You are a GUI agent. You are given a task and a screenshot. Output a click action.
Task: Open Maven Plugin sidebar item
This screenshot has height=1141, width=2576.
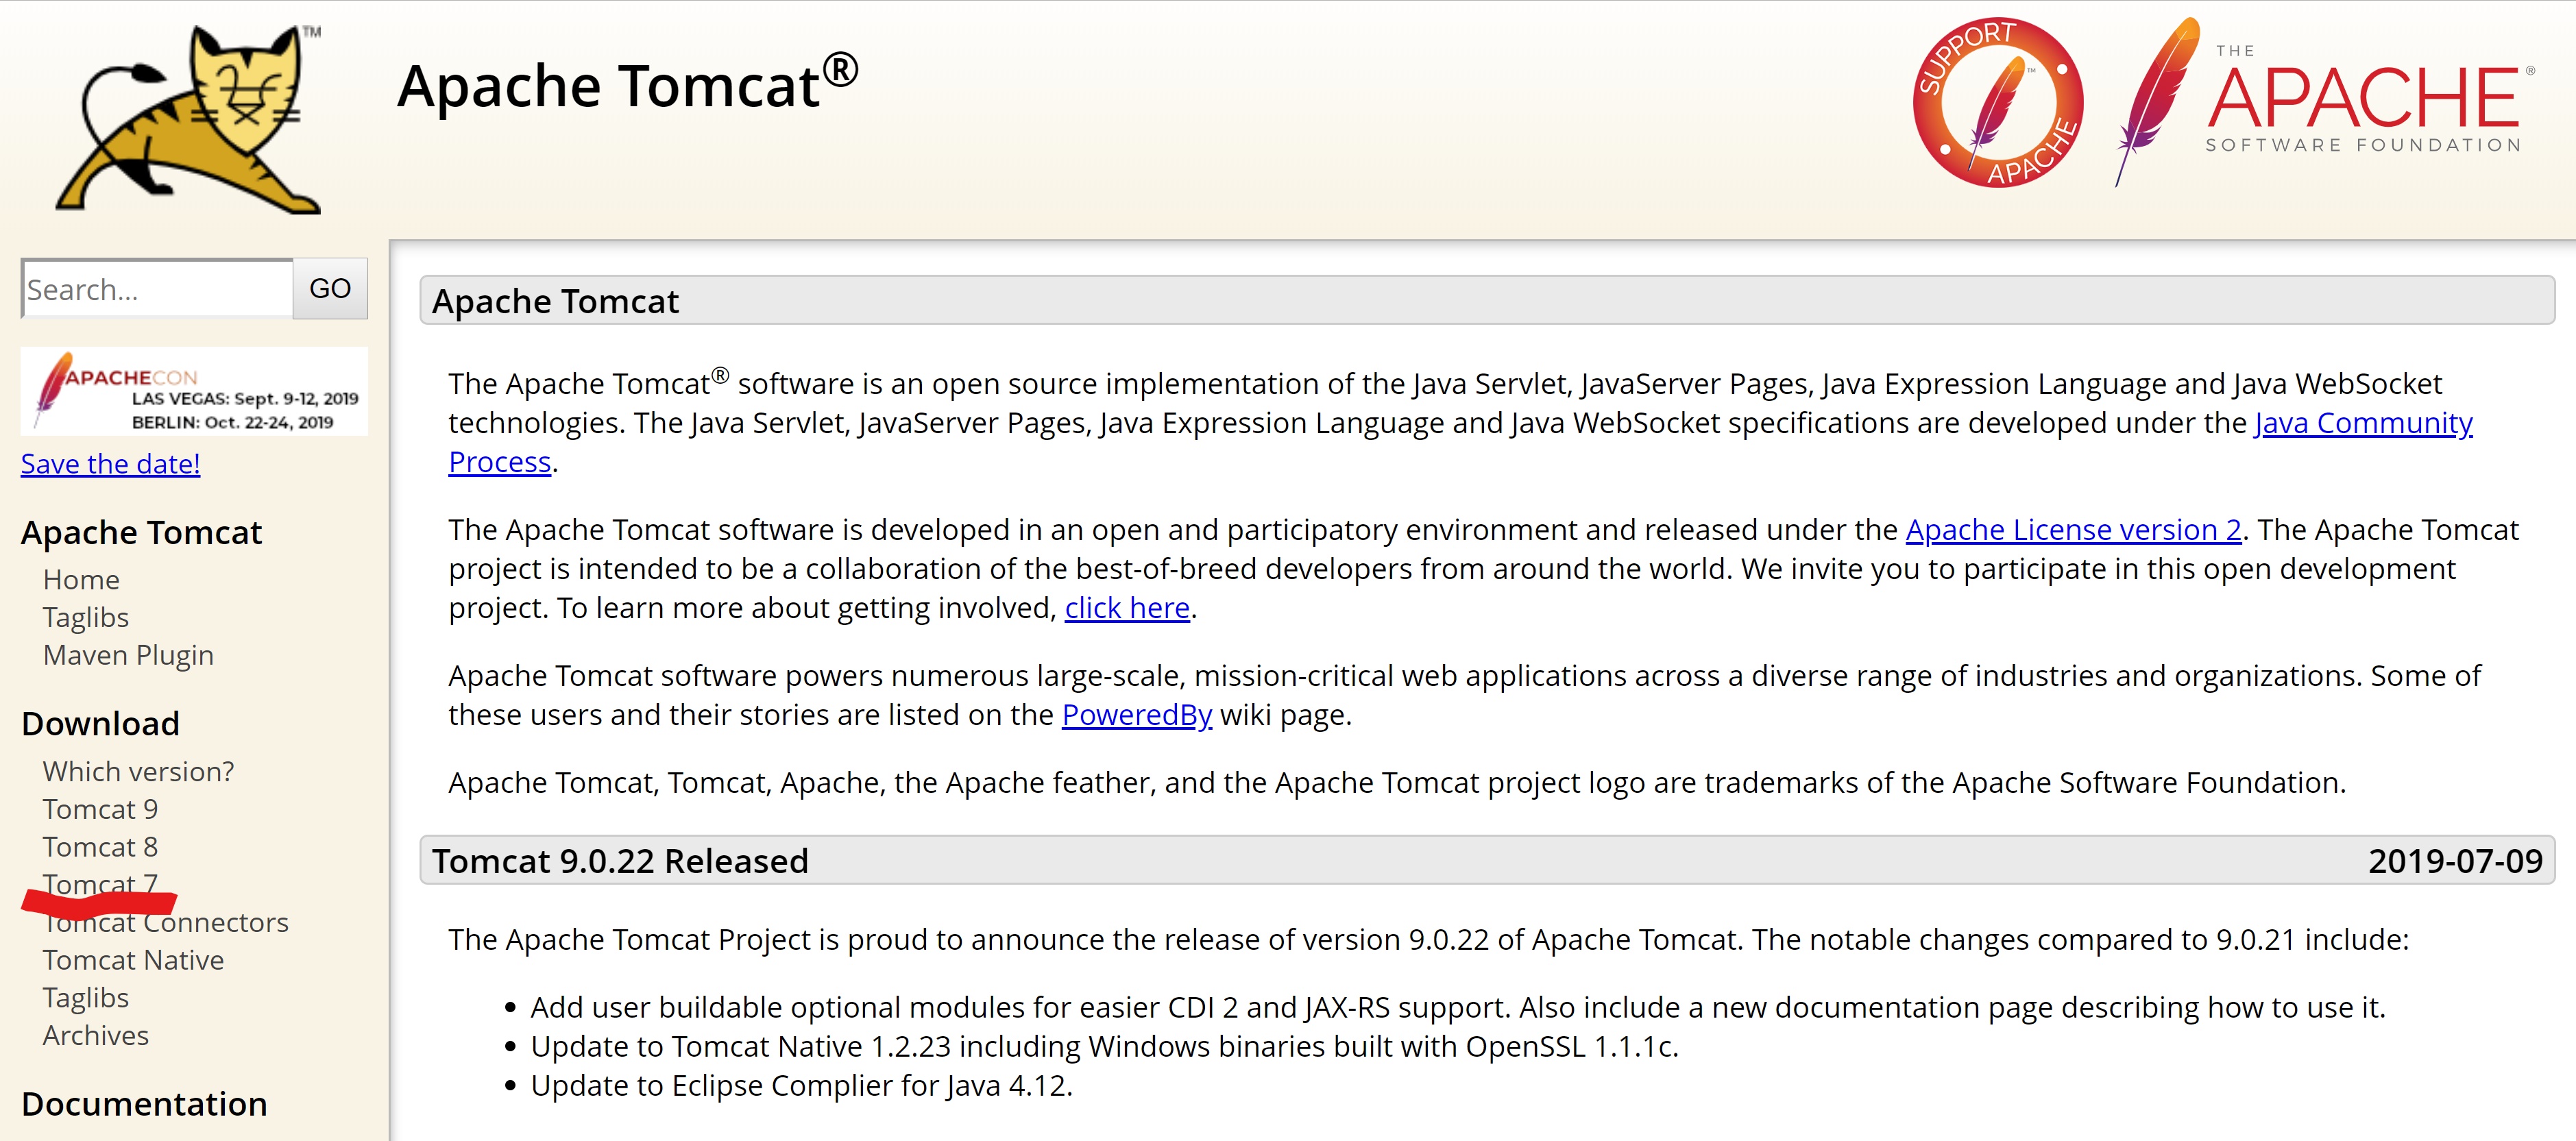point(128,655)
